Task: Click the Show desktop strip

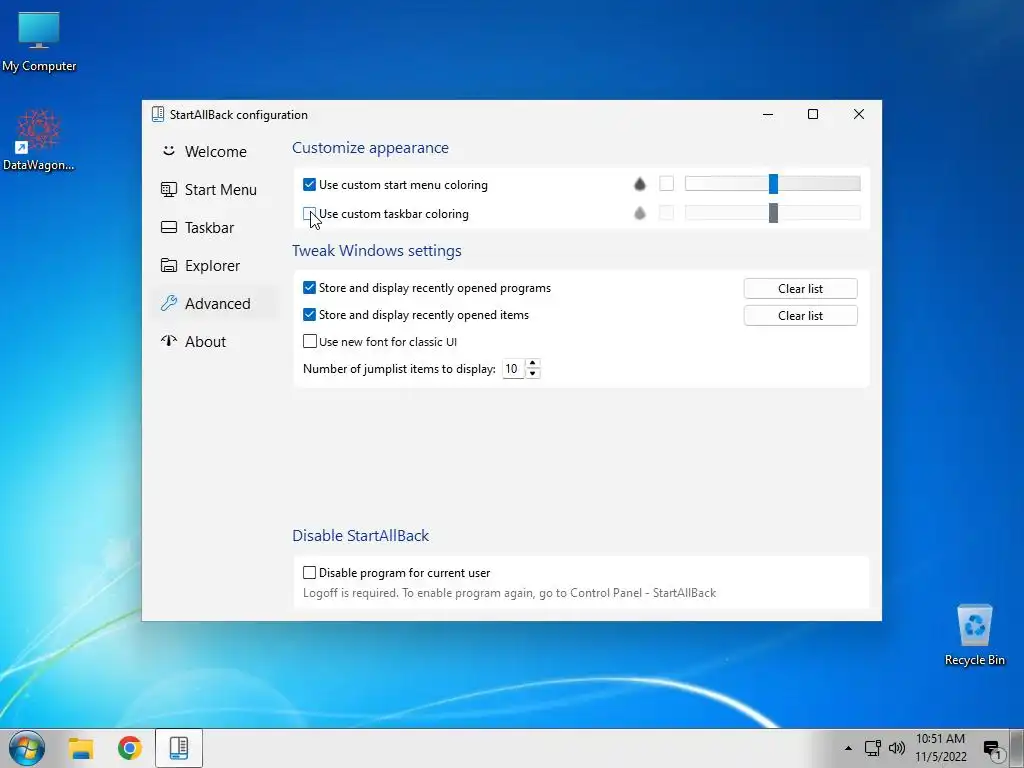Action: 1017,748
